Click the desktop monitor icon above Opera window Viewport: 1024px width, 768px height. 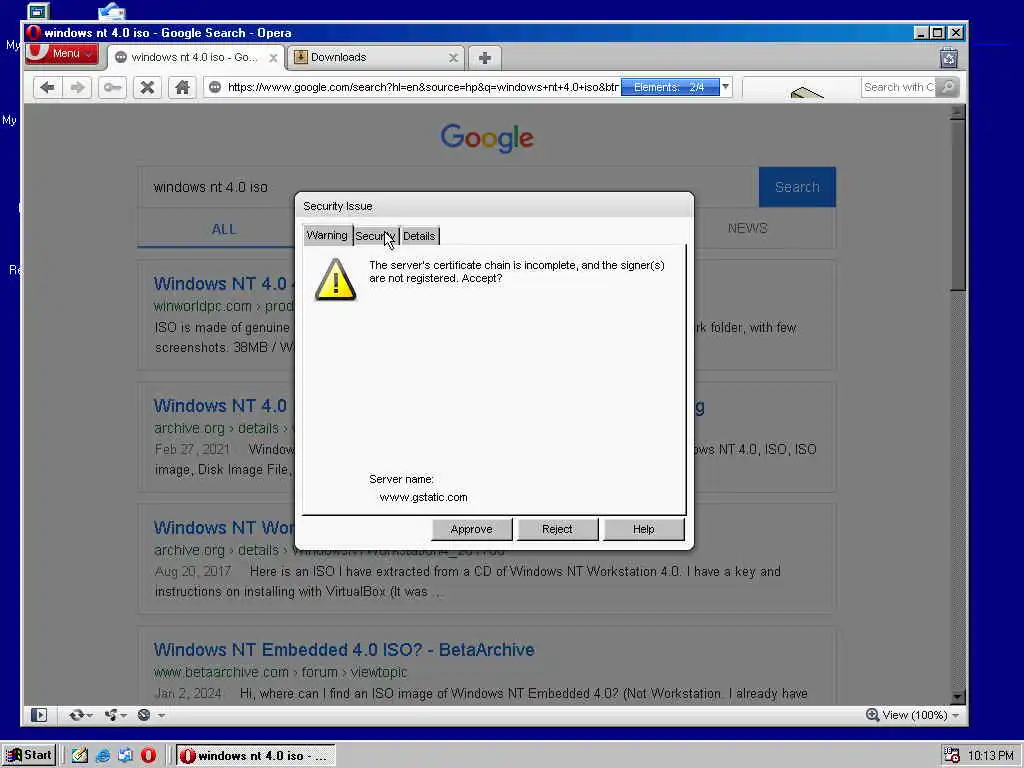point(38,11)
